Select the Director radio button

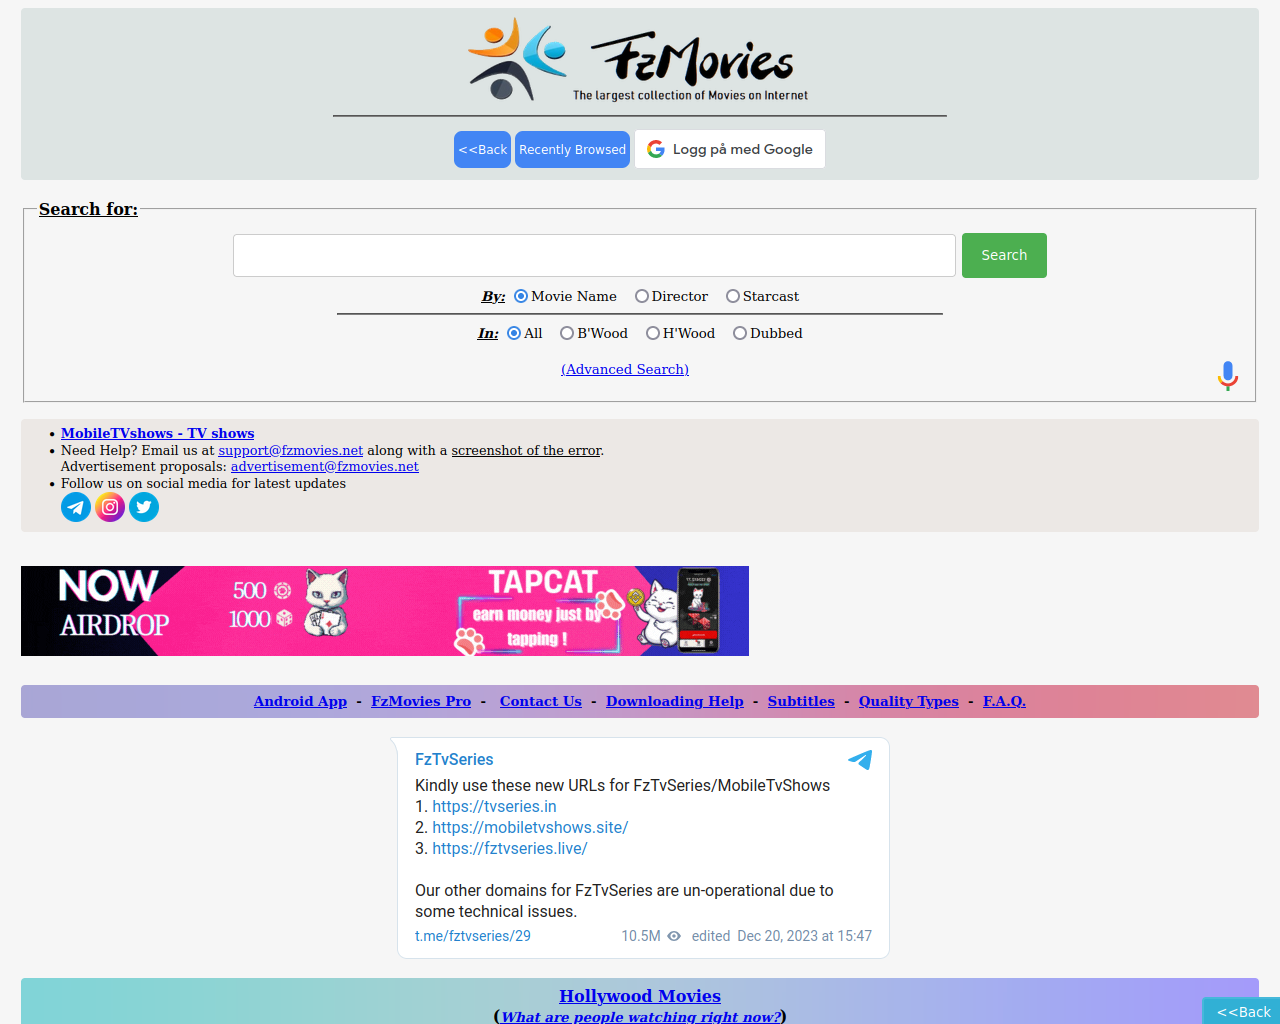coord(642,296)
